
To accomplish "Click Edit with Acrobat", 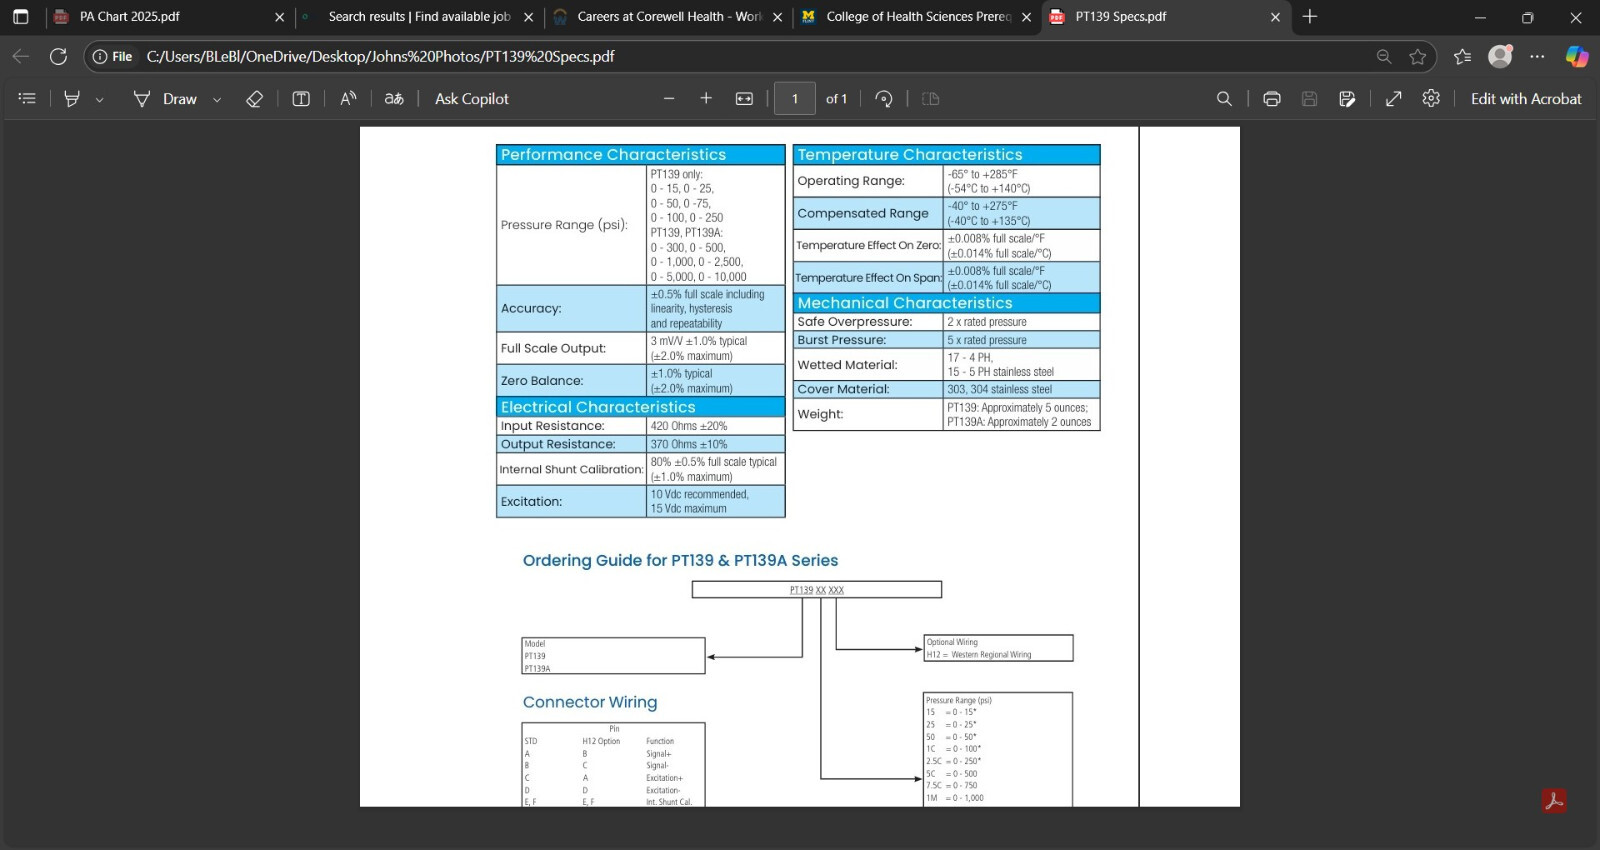I will [x=1526, y=98].
